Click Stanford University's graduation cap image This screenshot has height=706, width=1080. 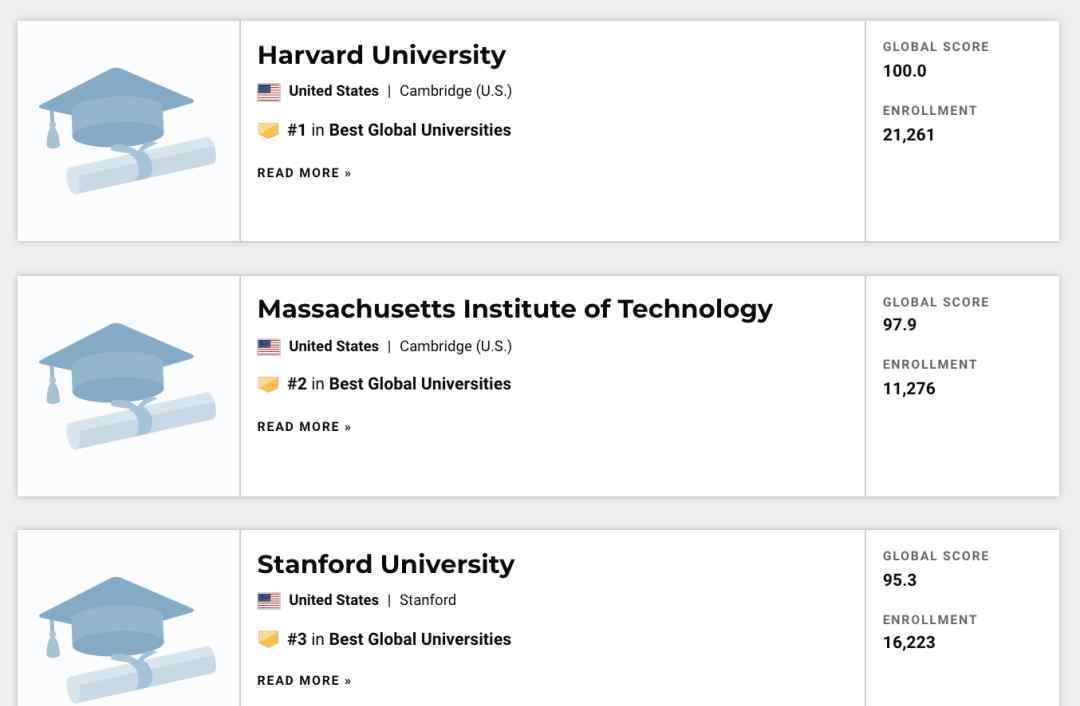[x=127, y=639]
